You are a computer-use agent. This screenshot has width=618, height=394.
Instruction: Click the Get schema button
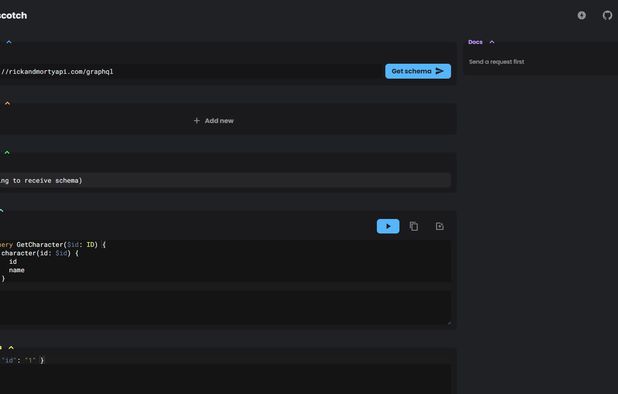coord(418,71)
